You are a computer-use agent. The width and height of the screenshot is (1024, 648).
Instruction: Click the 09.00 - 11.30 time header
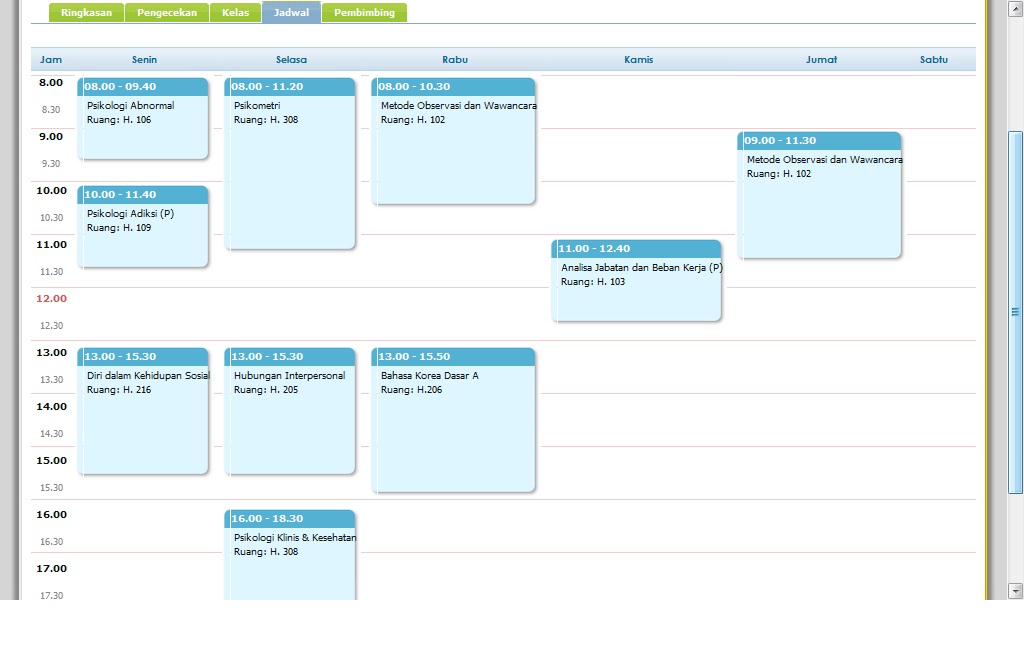coord(820,140)
